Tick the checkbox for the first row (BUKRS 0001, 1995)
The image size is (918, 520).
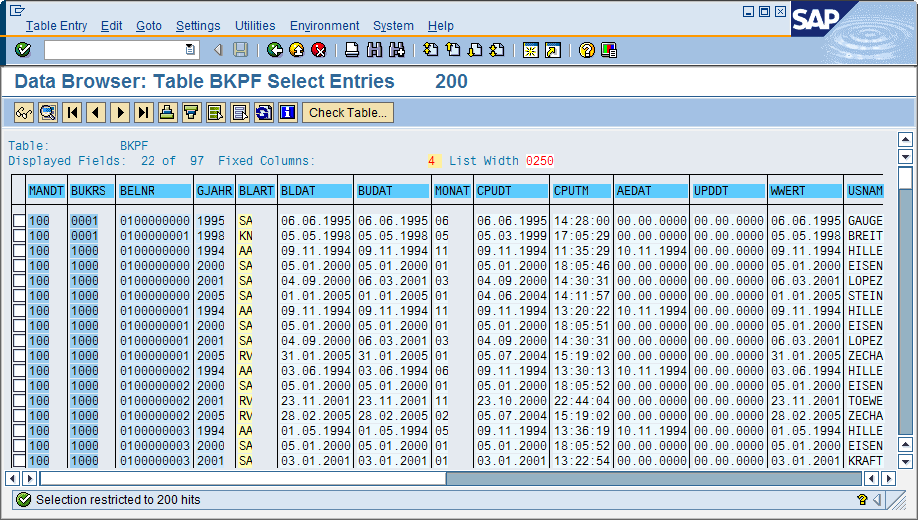click(x=18, y=221)
